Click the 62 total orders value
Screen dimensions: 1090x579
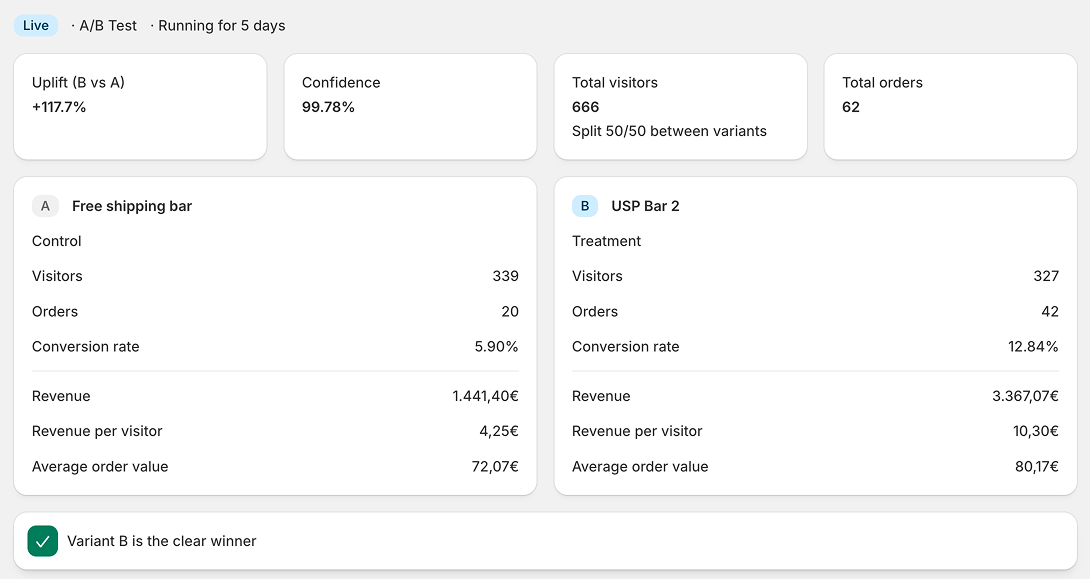pyautogui.click(x=851, y=107)
